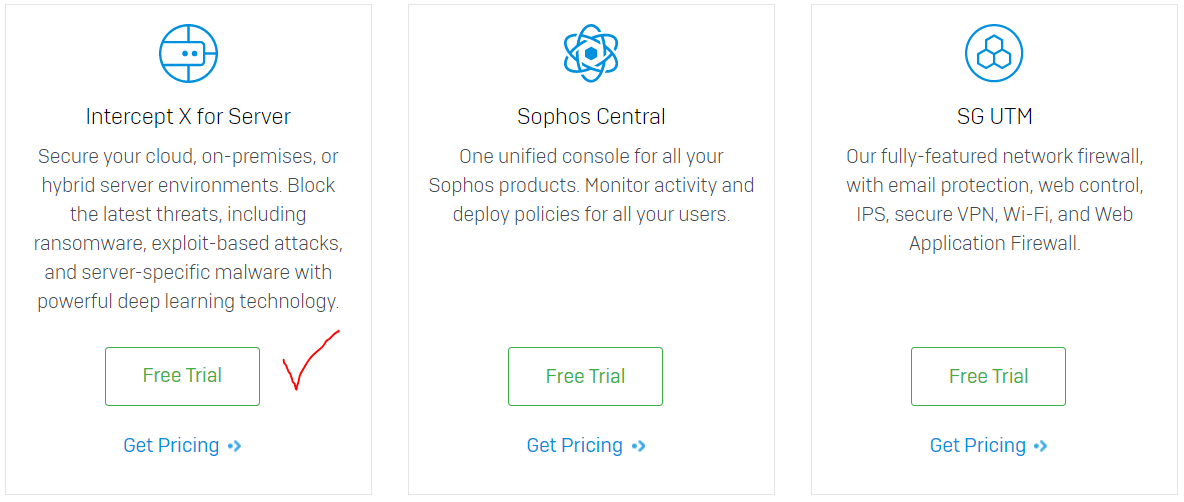The width and height of the screenshot is (1184, 502).
Task: Open Get Pricing for Sophos Central
Action: (x=575, y=445)
